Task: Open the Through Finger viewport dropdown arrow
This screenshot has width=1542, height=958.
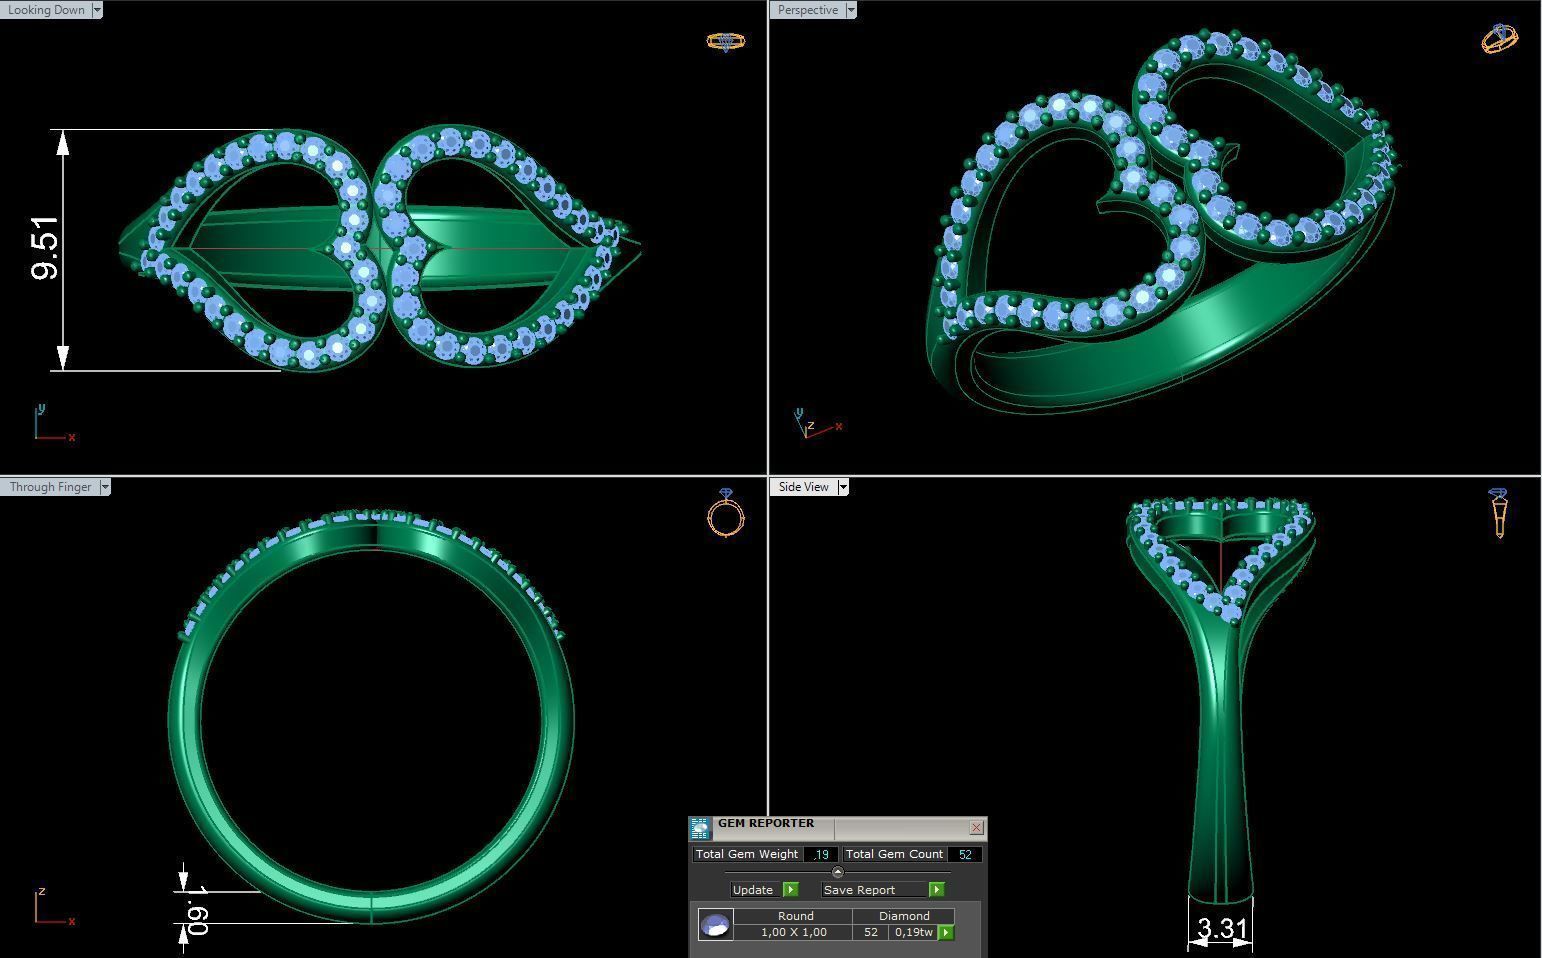Action: click(105, 487)
